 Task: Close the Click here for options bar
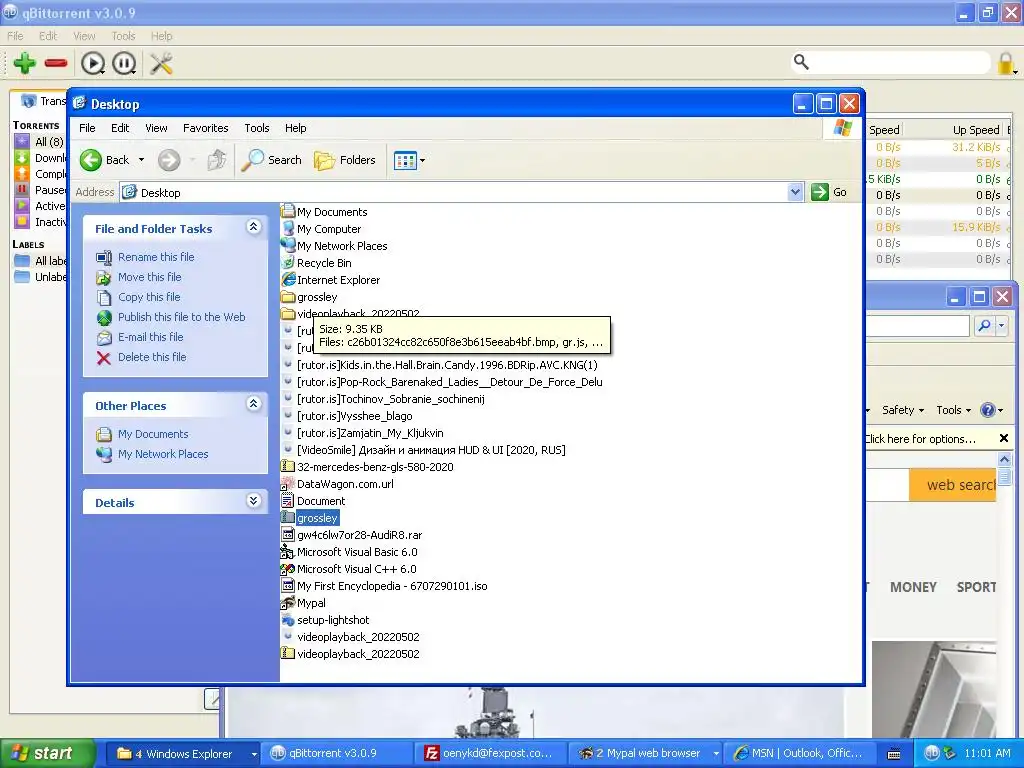click(1004, 438)
